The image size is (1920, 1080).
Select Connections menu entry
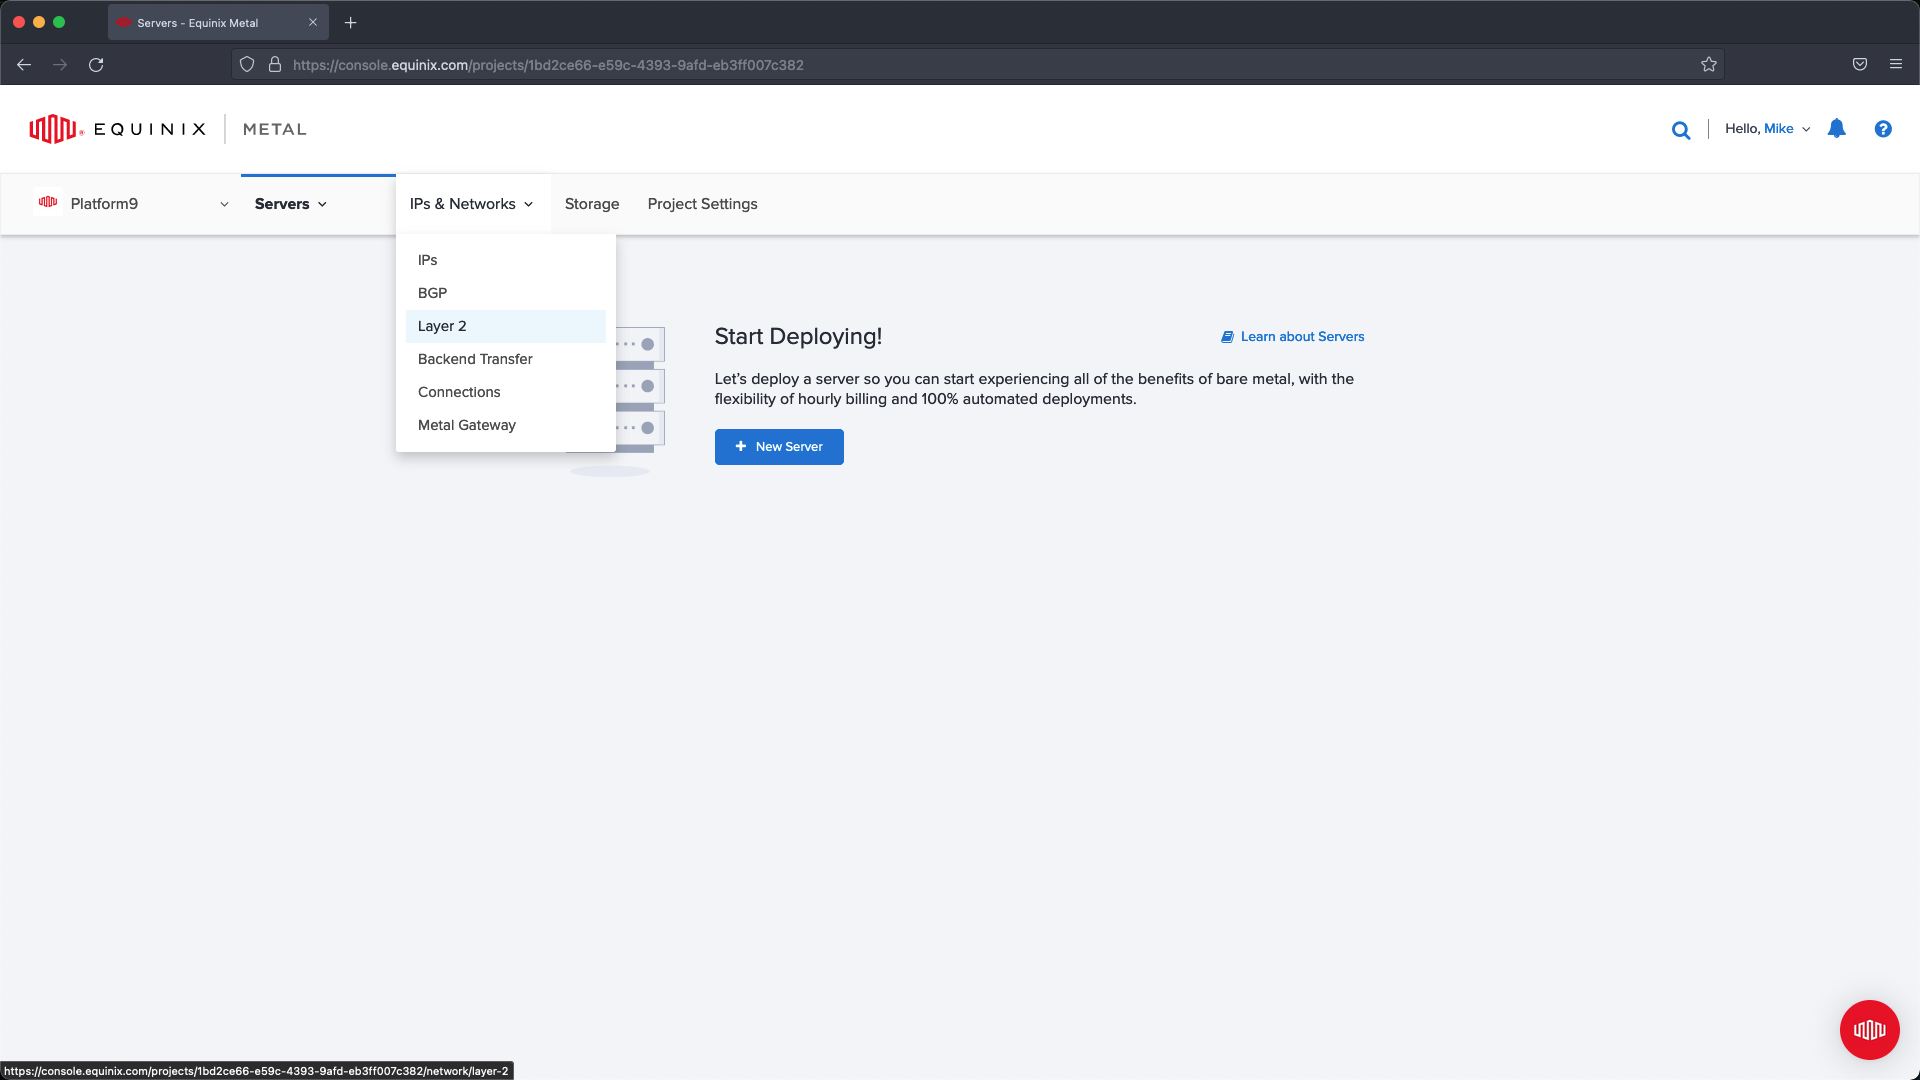coord(506,392)
